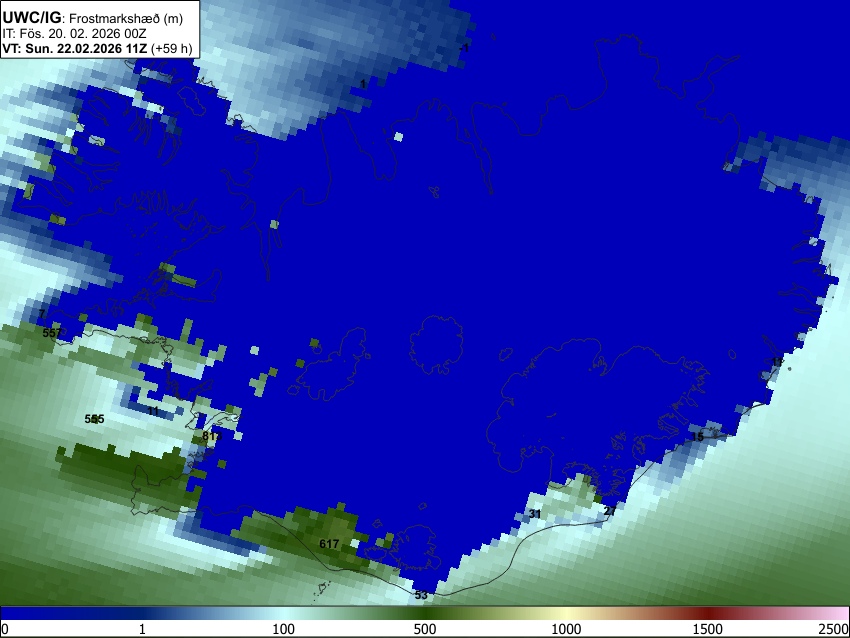Click the 'IT: Fös. 20. 02. 2026 00Z' line
This screenshot has width=850, height=638.
pyautogui.click(x=74, y=34)
